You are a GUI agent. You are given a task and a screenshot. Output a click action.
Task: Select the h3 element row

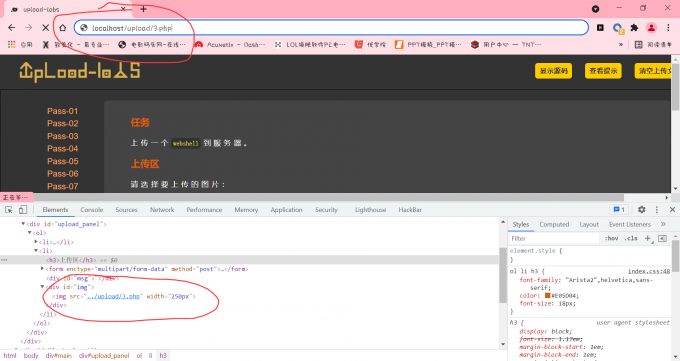pos(249,260)
